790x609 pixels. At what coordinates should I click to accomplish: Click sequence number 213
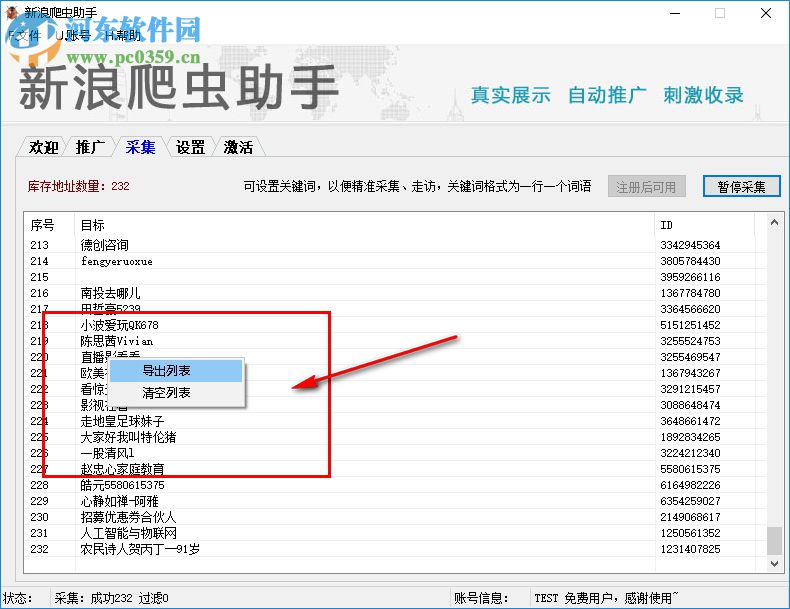coord(39,245)
